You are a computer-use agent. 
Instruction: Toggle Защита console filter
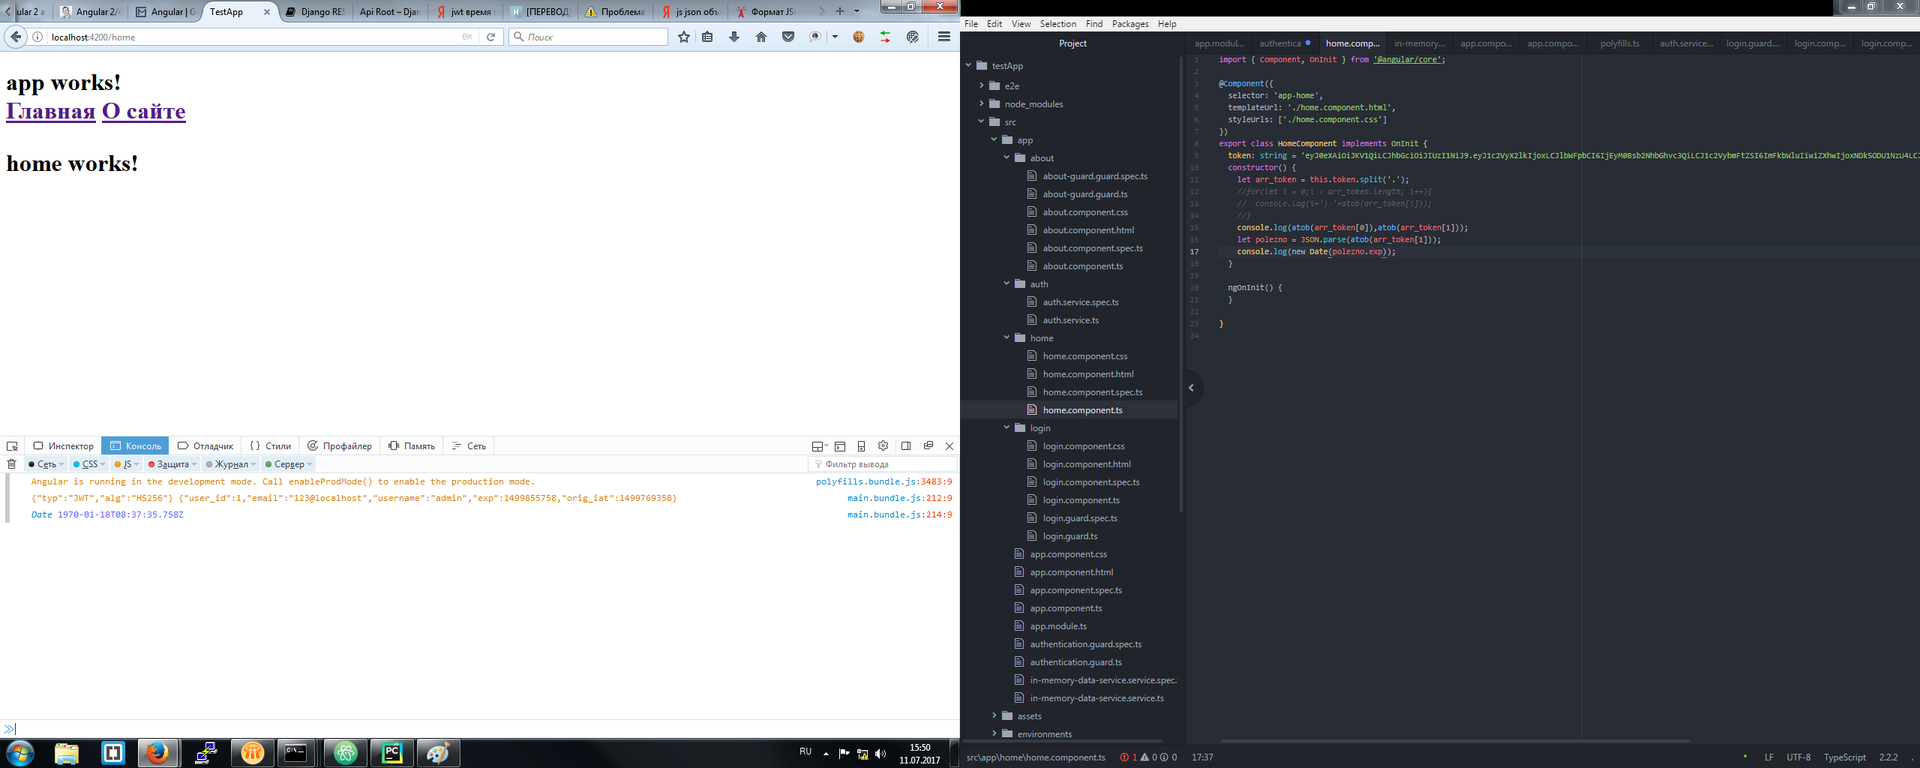pos(172,464)
